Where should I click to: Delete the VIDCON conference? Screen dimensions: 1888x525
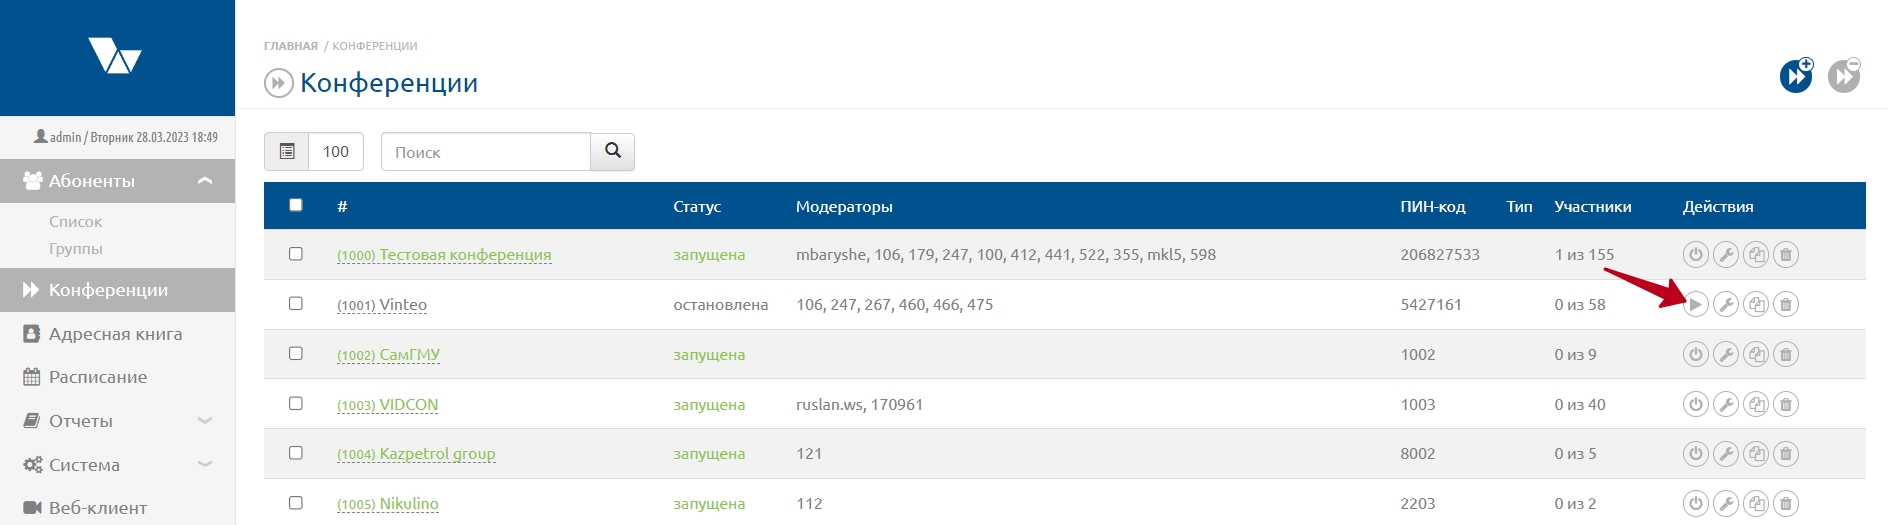(1786, 404)
